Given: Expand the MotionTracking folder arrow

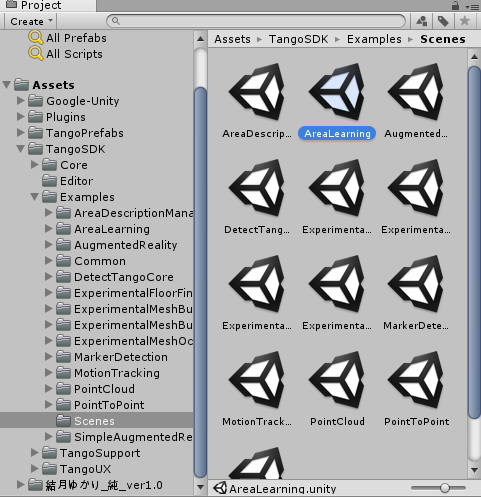Looking at the screenshot, I should pos(49,373).
